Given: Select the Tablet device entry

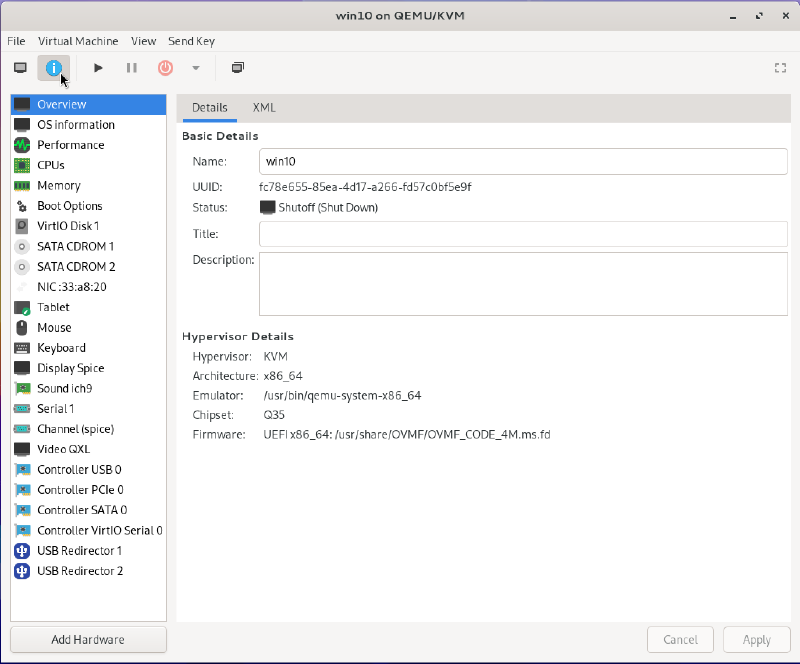Looking at the screenshot, I should 88,307.
